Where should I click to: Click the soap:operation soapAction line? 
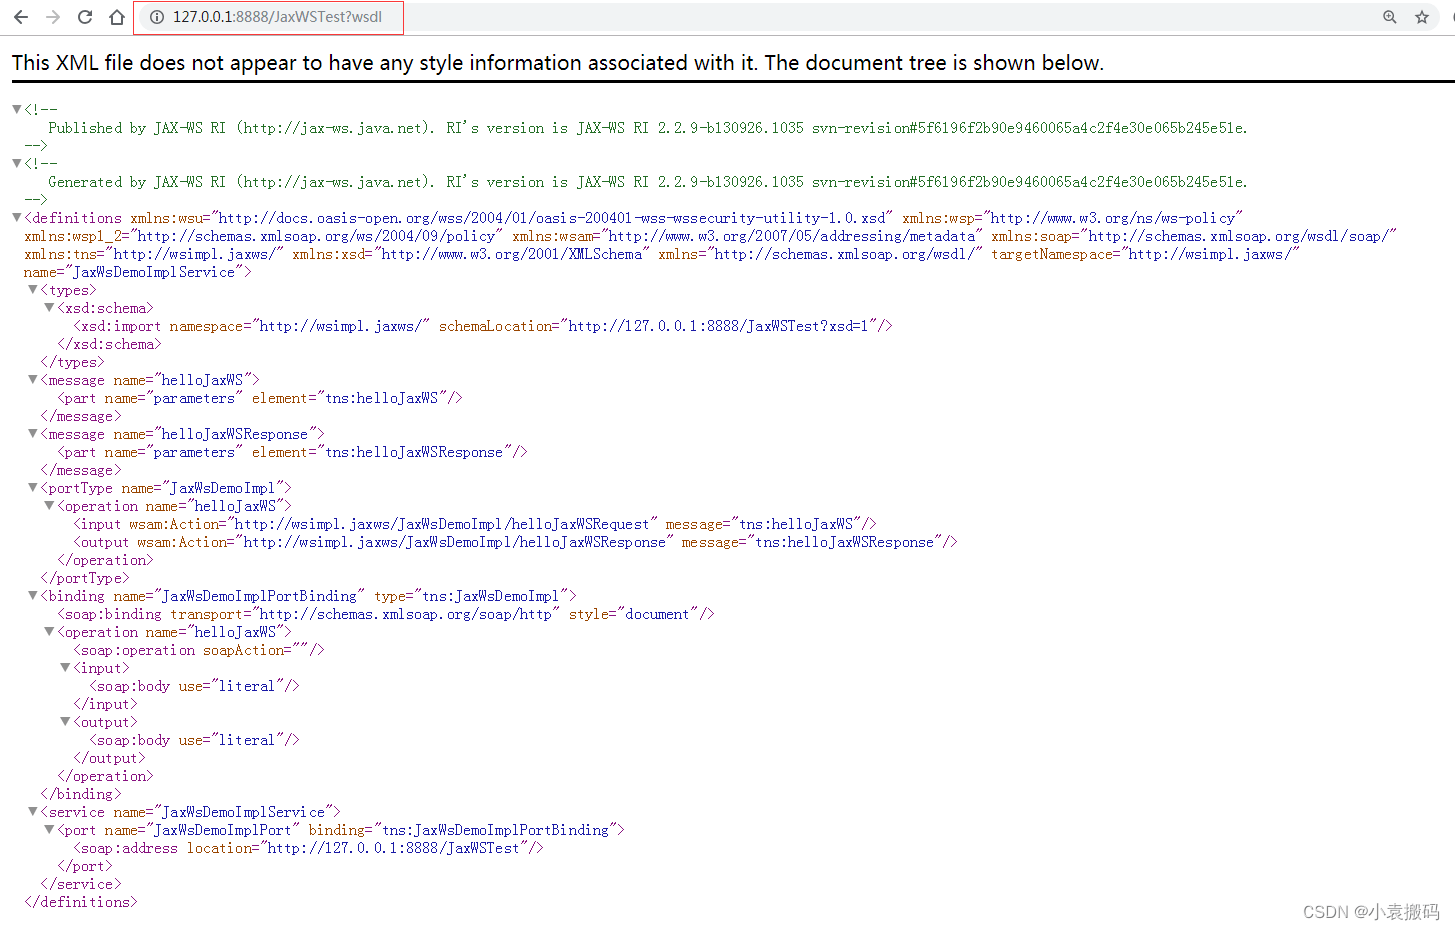coord(199,650)
